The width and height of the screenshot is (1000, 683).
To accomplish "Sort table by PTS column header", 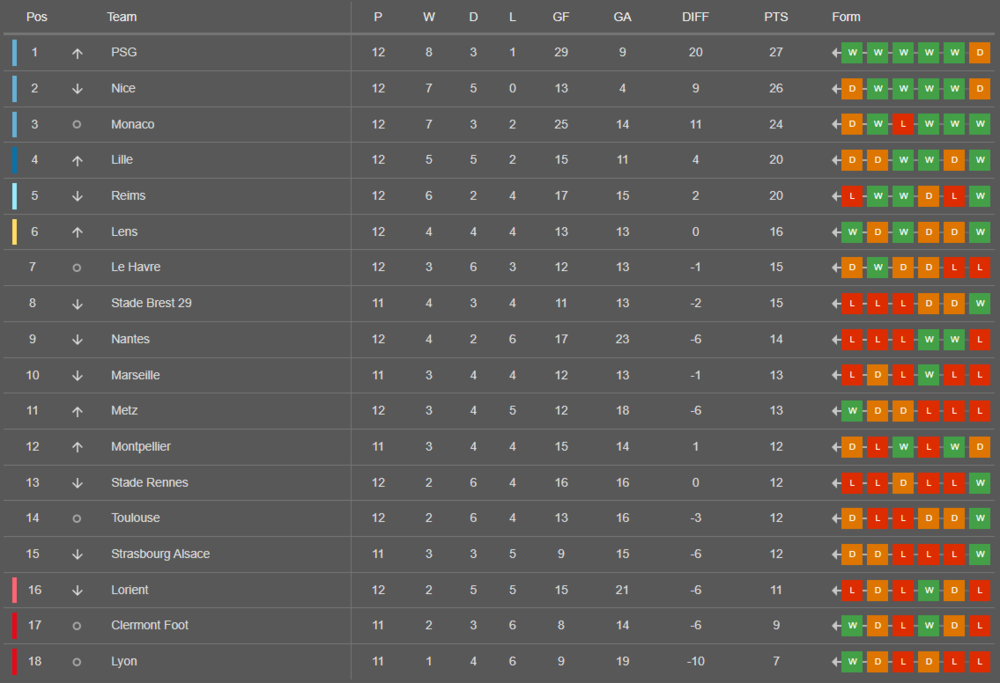I will 776,17.
